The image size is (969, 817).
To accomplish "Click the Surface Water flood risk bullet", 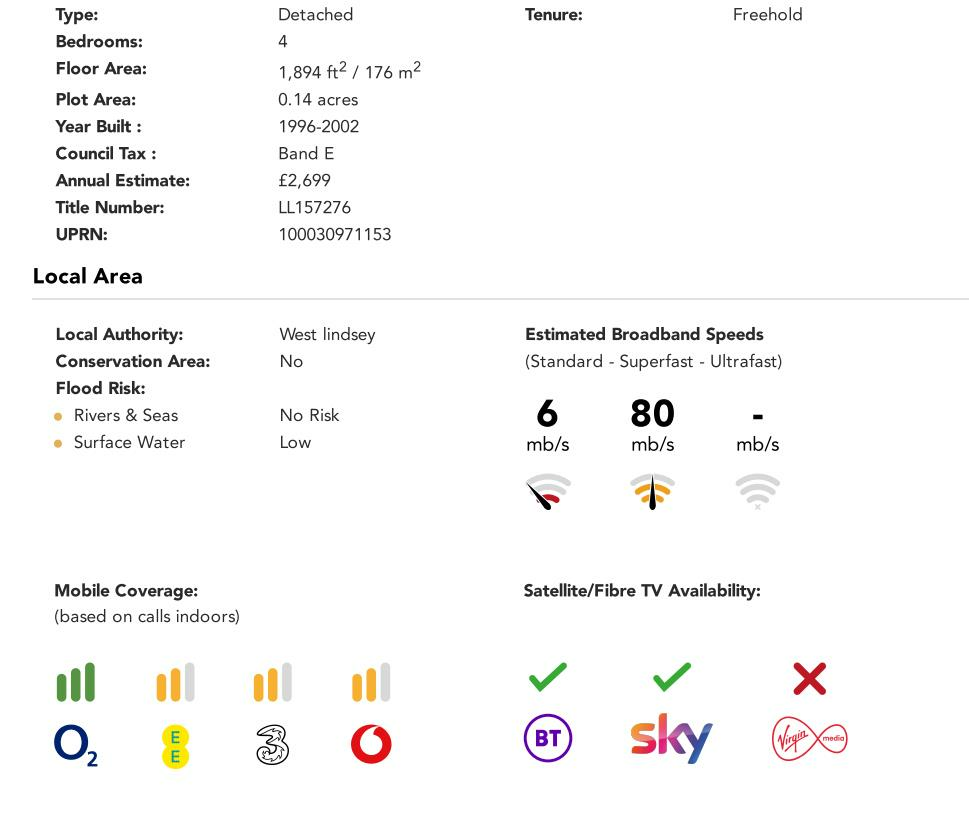I will pos(58,443).
